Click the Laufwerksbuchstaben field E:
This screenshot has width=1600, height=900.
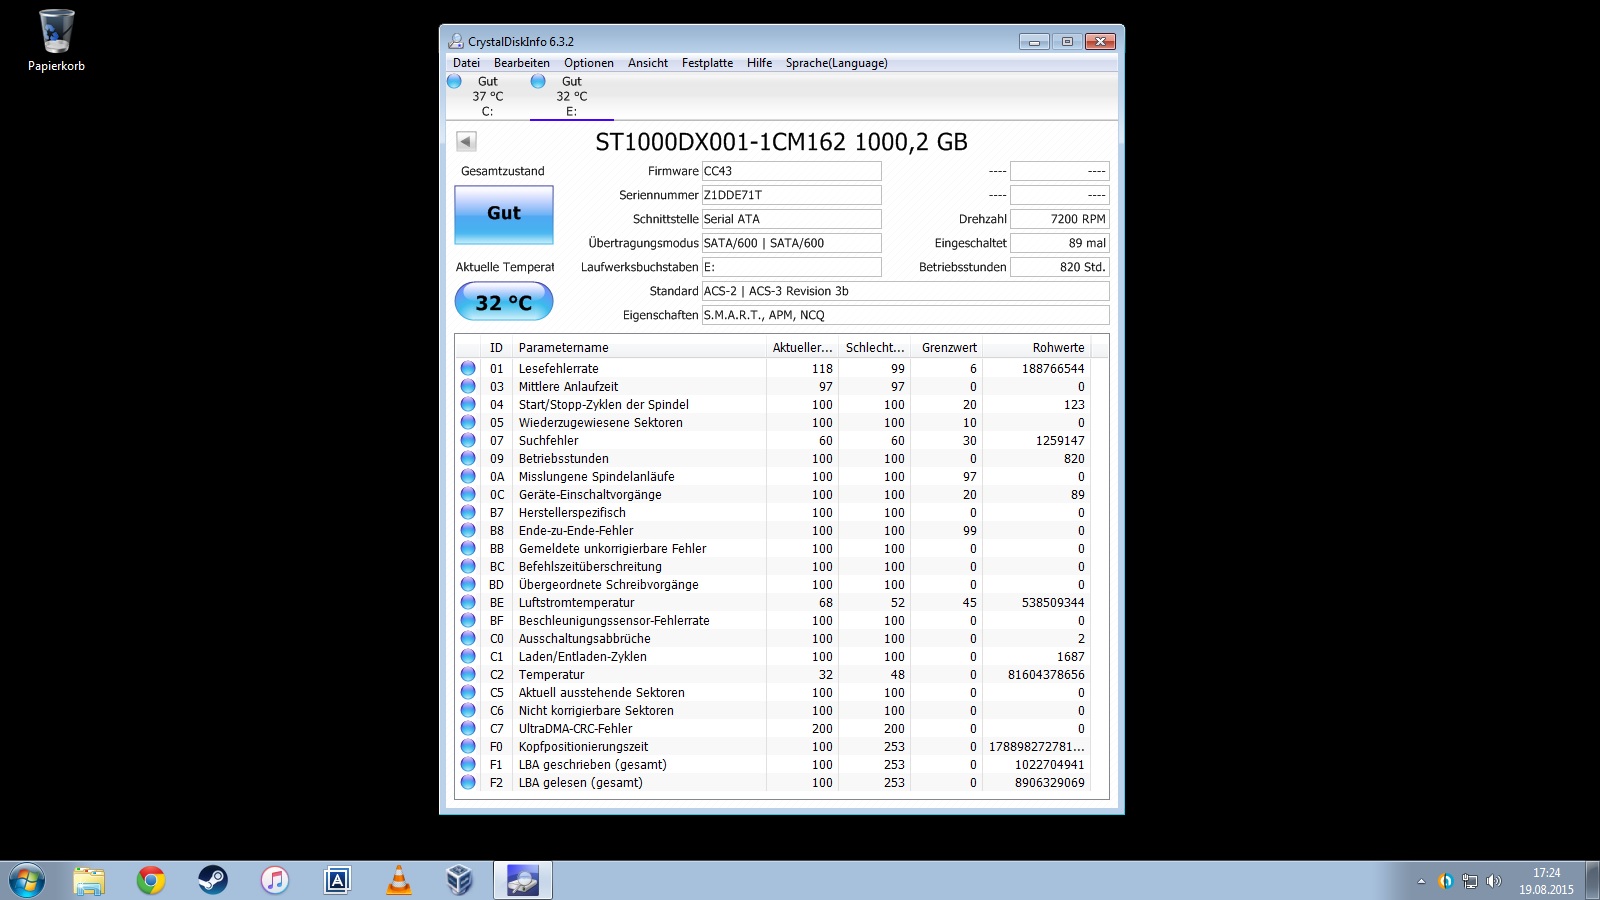pos(791,267)
